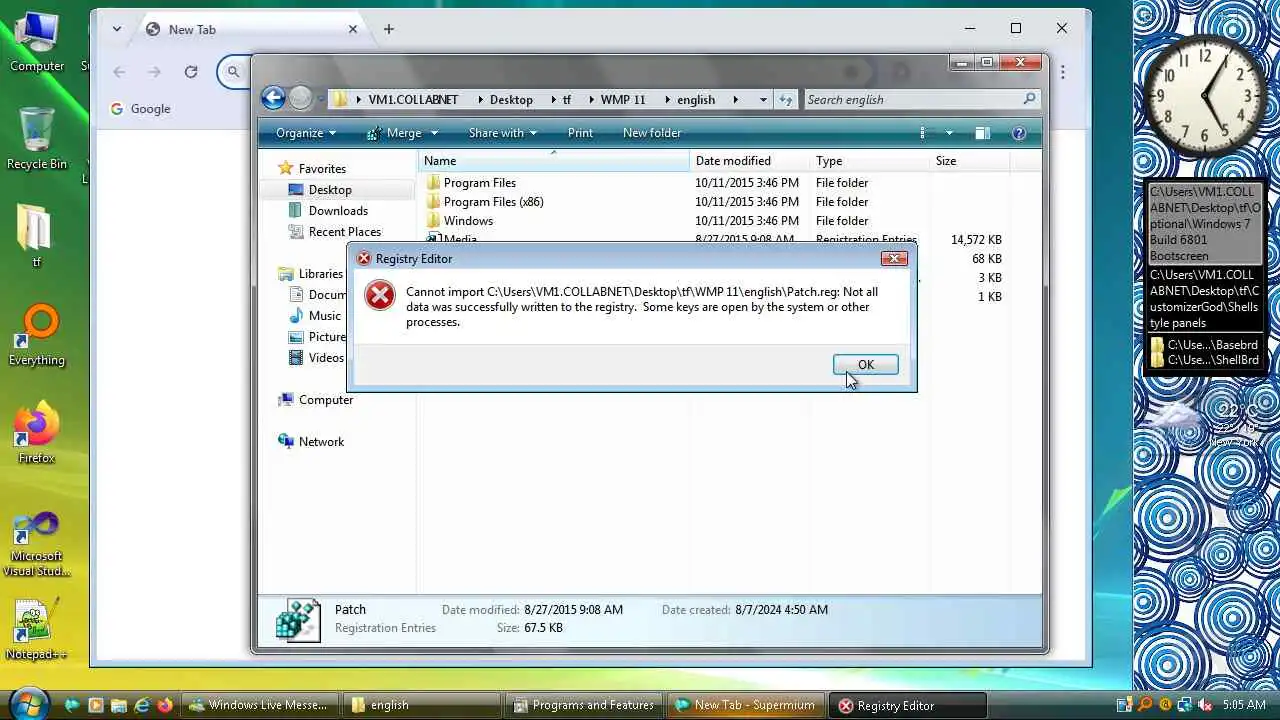The height and width of the screenshot is (720, 1280).
Task: Open the Google bookmark in the browser
Action: [141, 109]
